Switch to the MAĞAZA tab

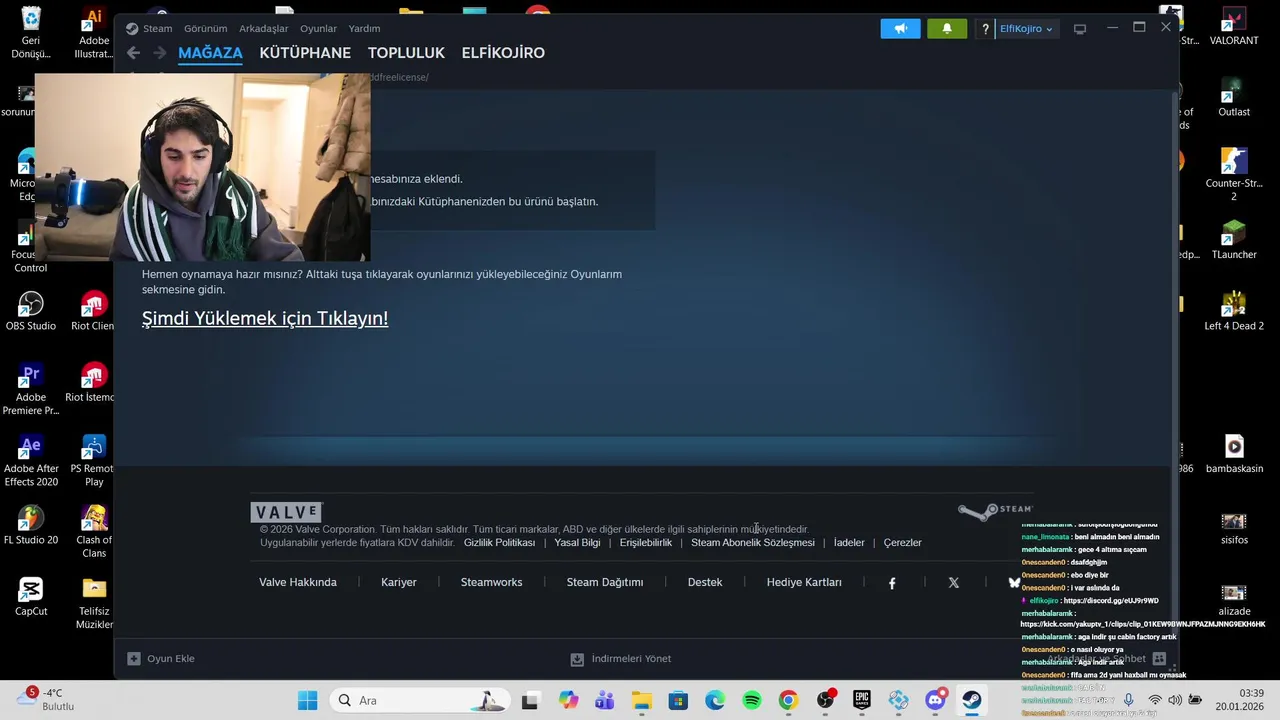point(210,53)
